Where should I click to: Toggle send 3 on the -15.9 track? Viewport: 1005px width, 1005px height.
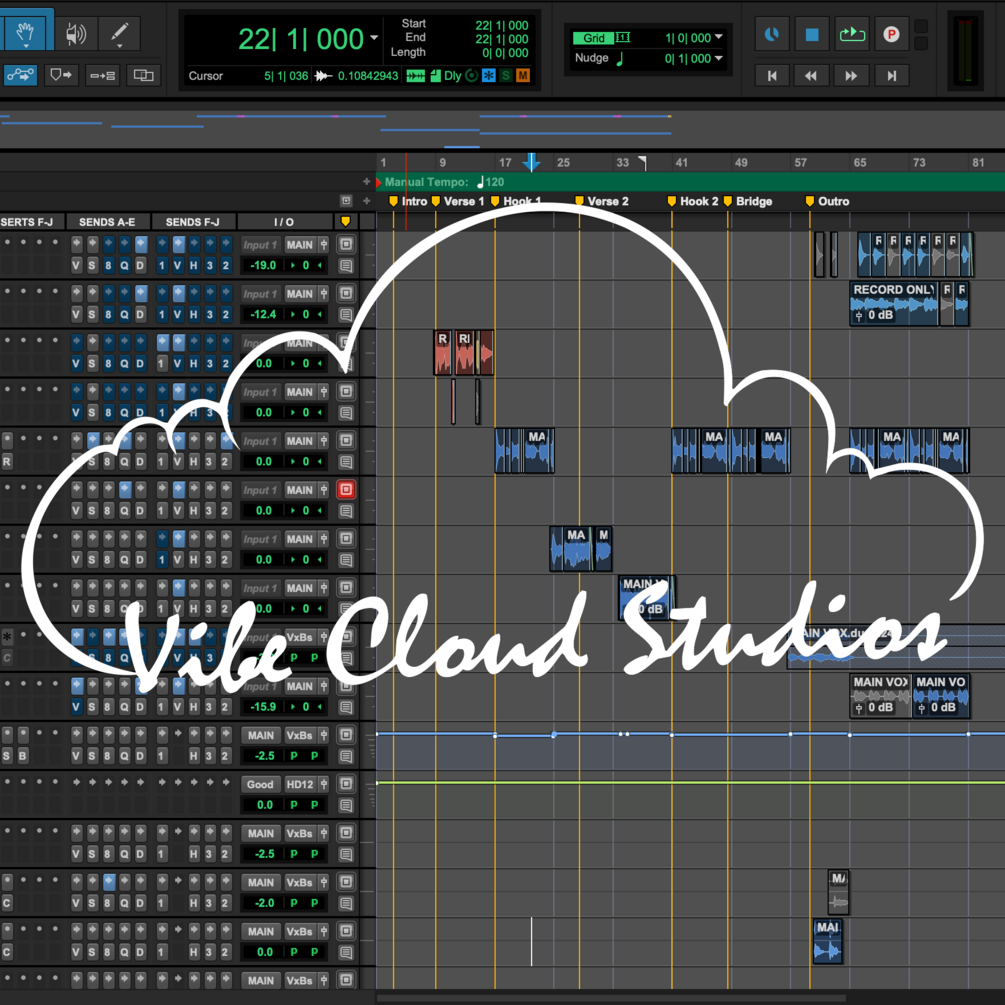210,707
